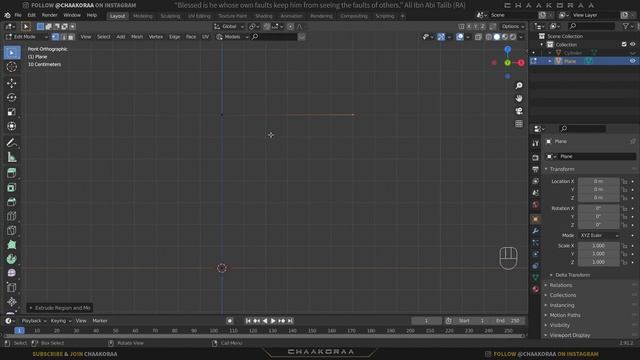
Task: Open the Object properties tab icon
Action: click(536, 219)
